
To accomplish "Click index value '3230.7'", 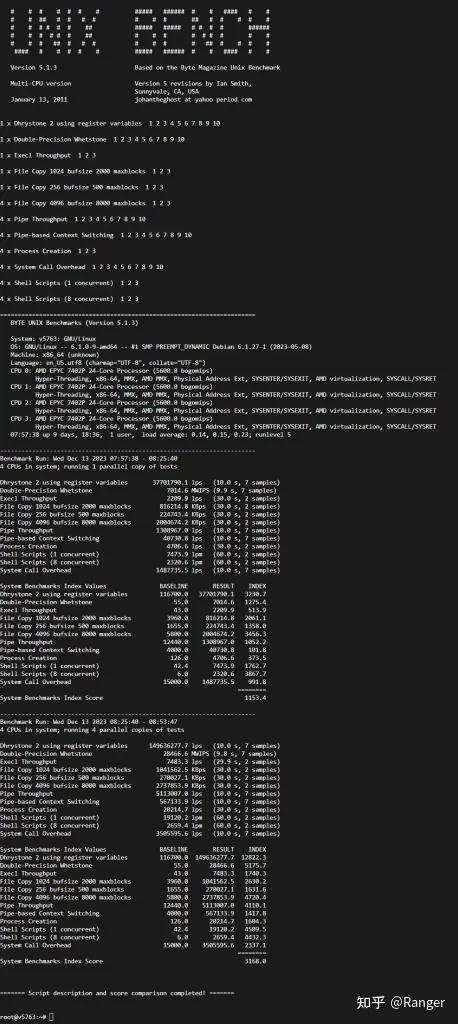I will 255,594.
